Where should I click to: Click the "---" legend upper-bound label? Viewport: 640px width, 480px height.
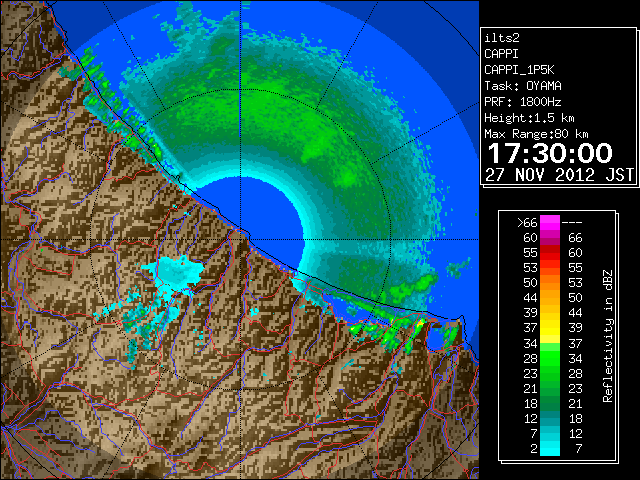pyautogui.click(x=572, y=223)
